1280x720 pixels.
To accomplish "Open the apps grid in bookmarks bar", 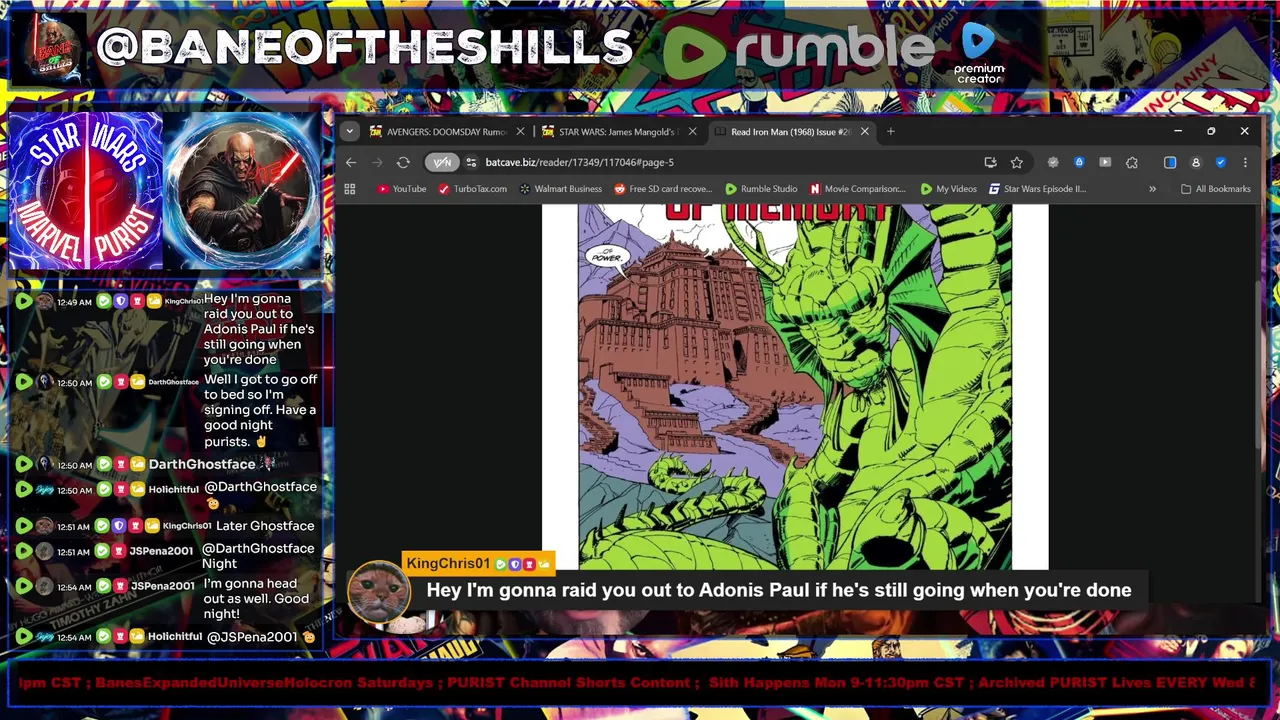I will pos(350,189).
